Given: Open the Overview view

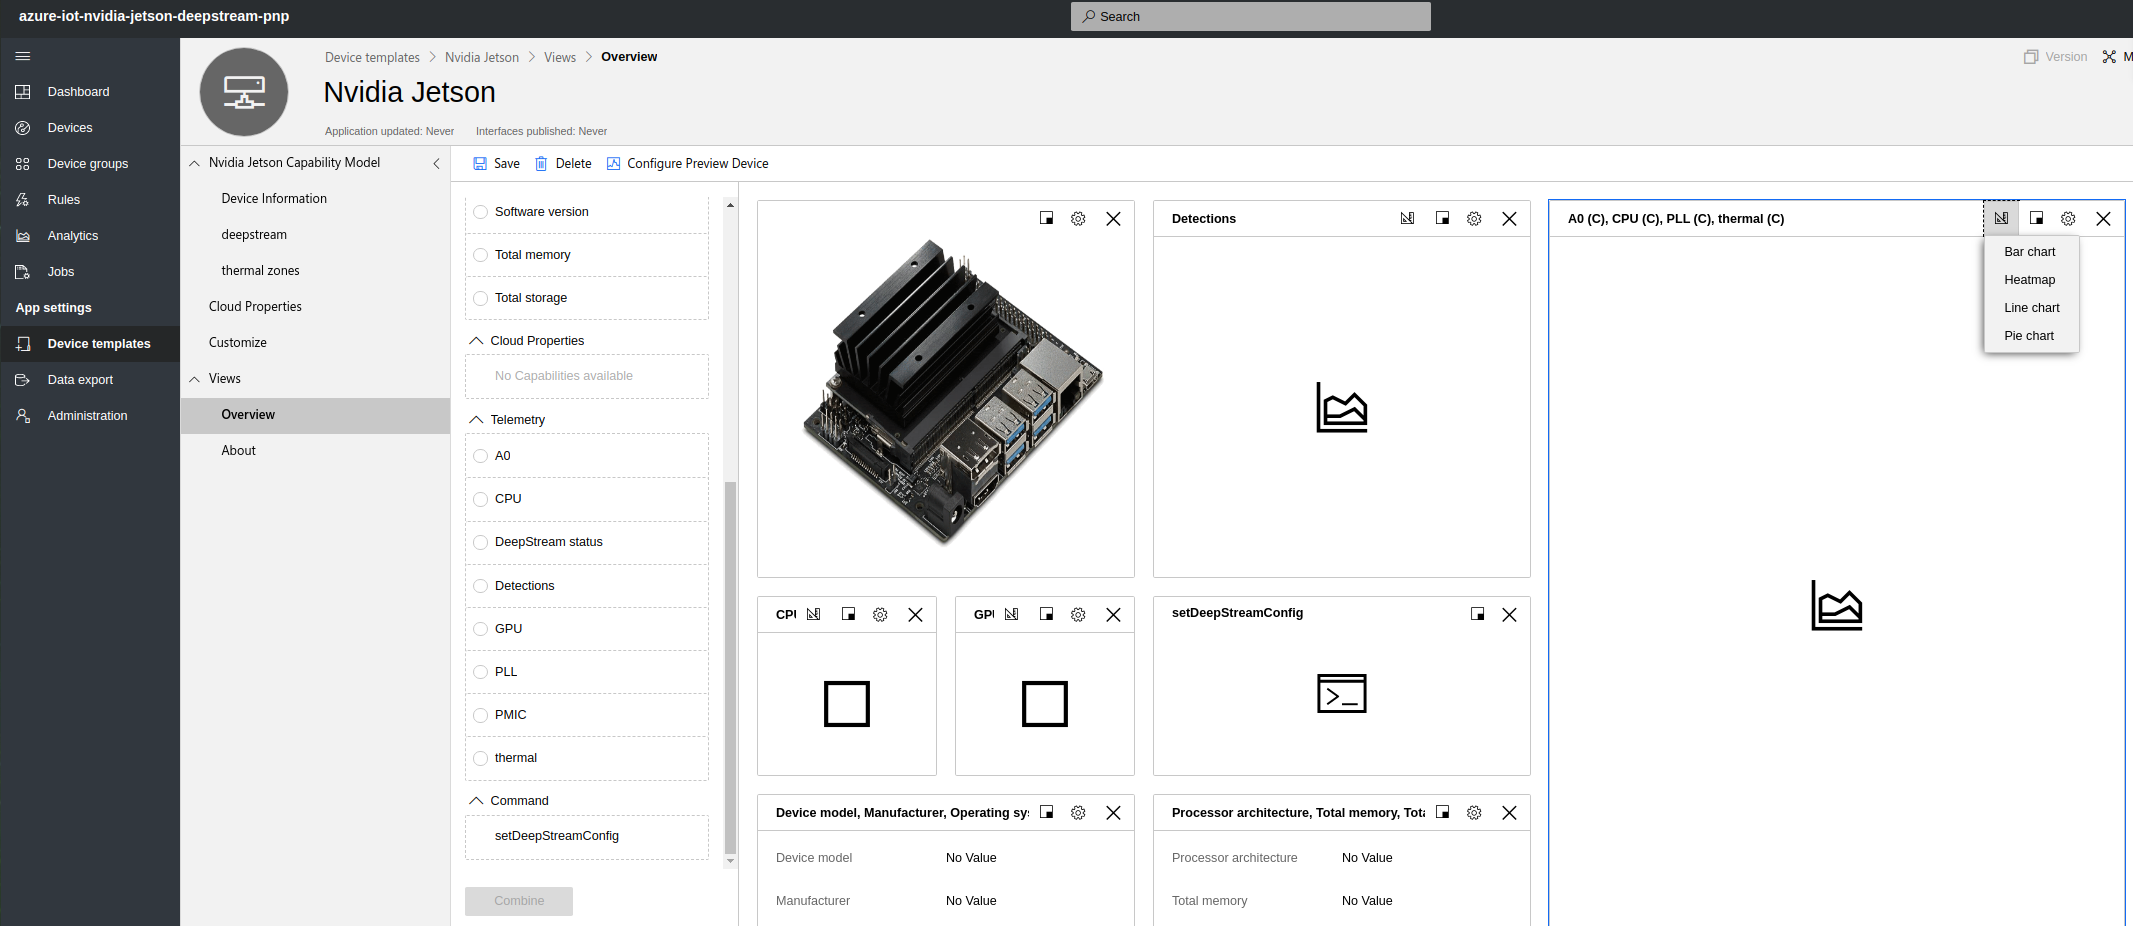Looking at the screenshot, I should [x=315, y=415].
